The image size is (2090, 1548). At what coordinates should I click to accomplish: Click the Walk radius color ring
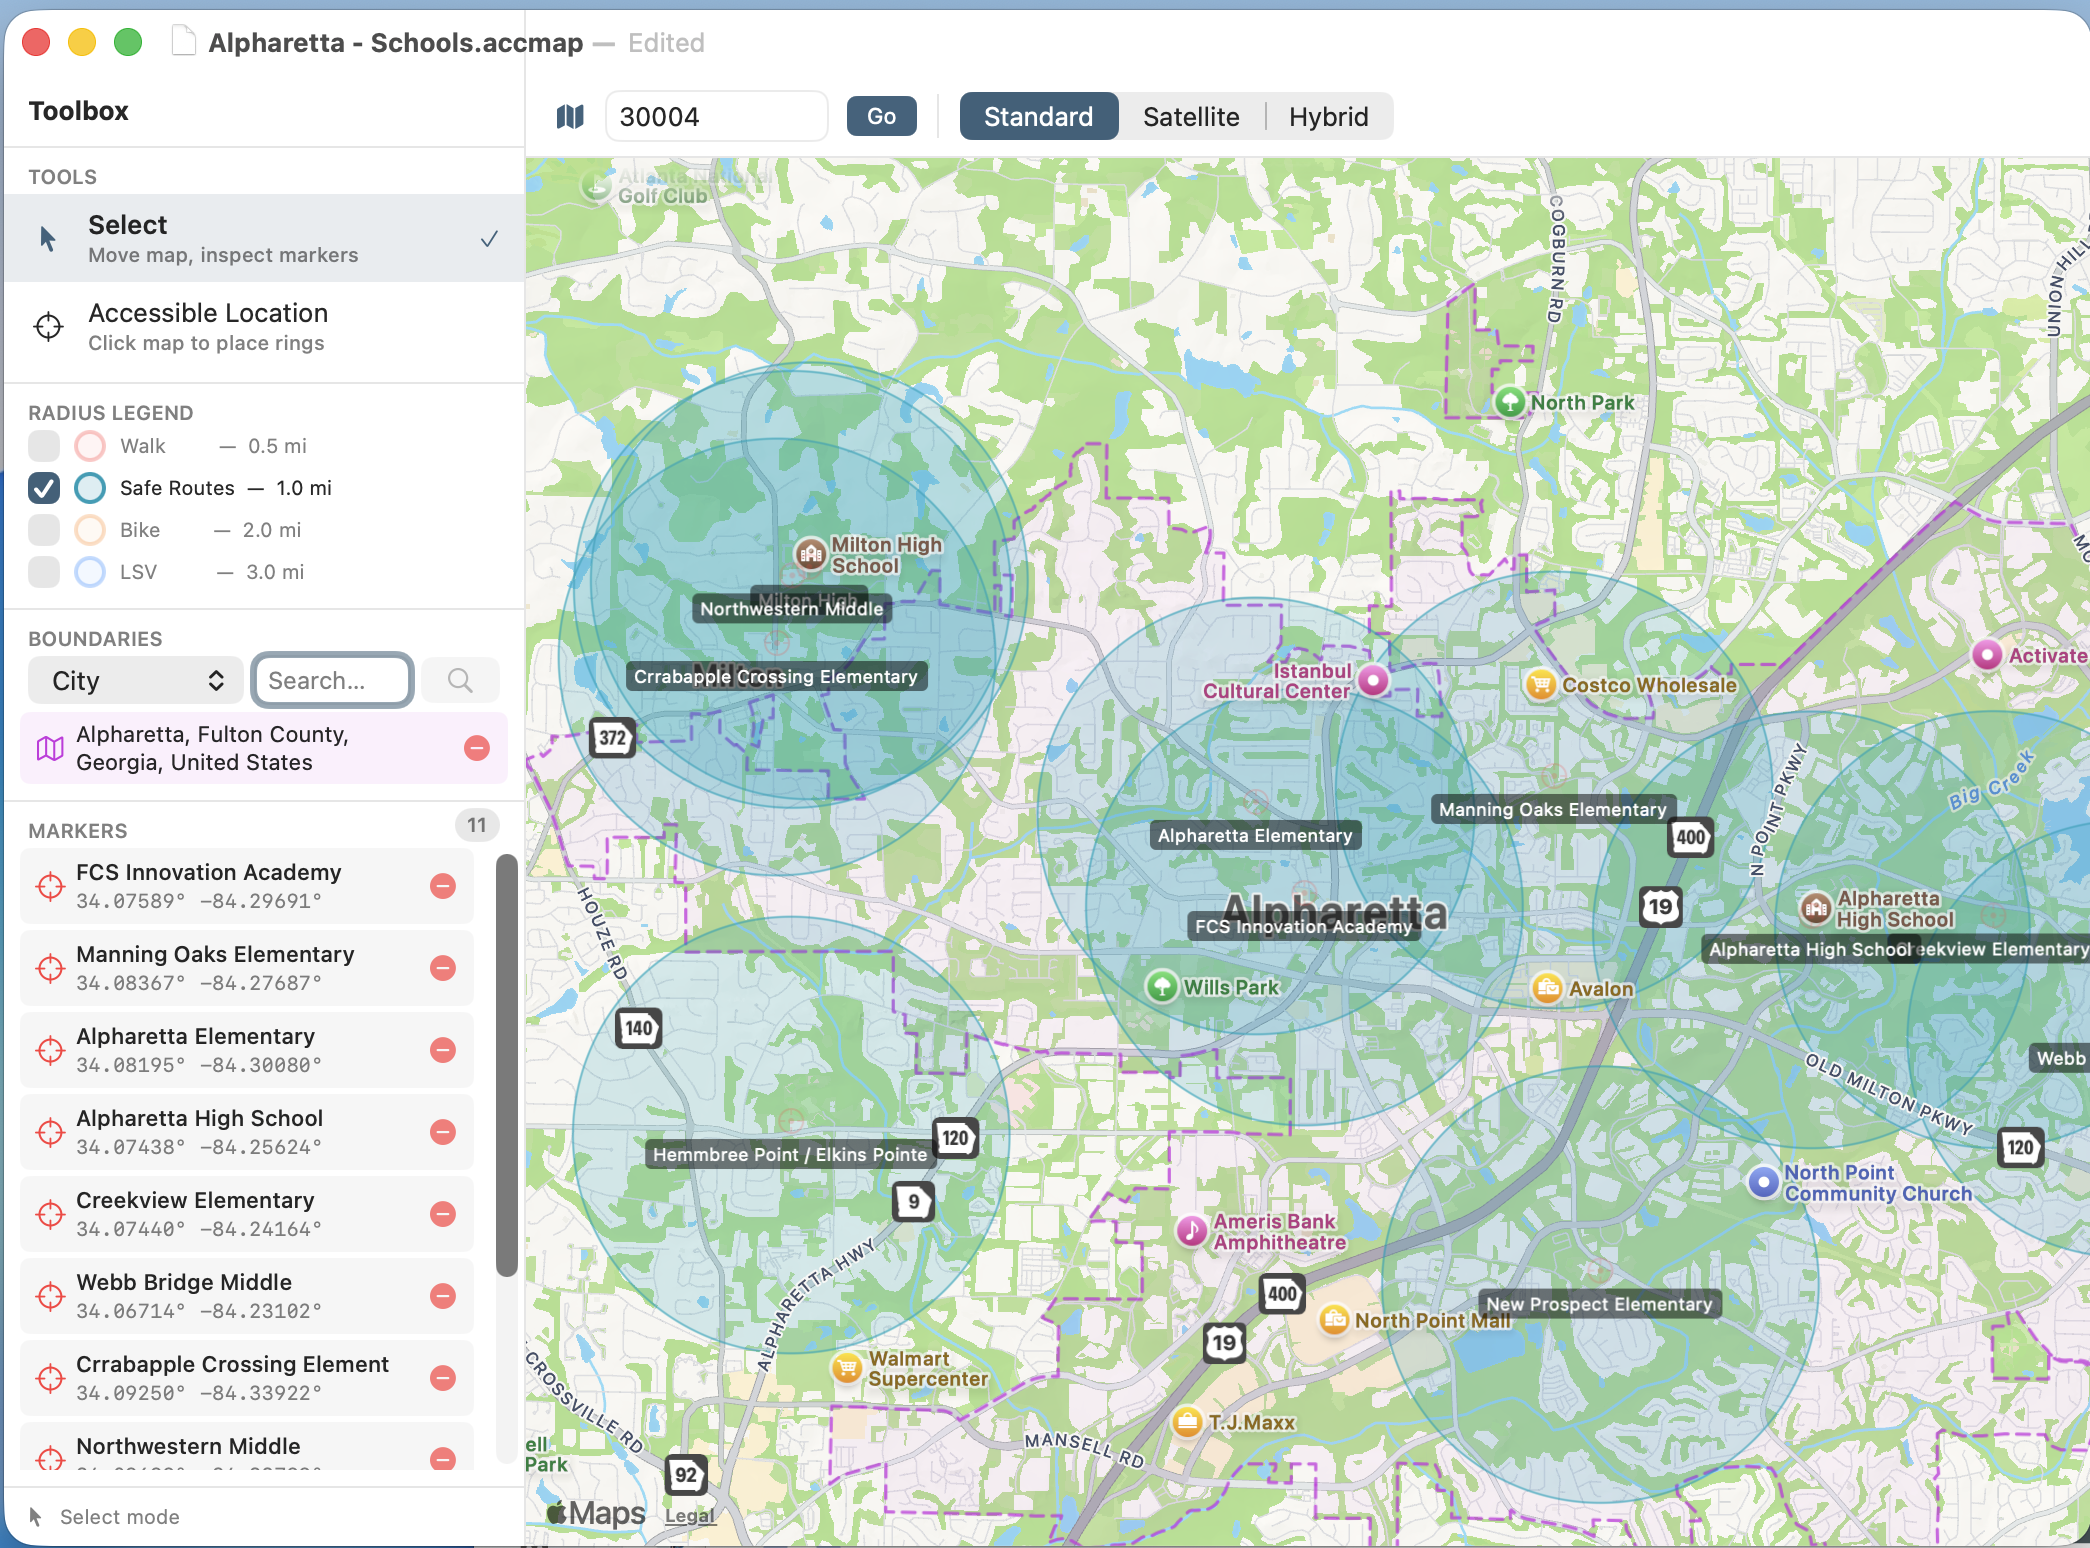[x=90, y=446]
